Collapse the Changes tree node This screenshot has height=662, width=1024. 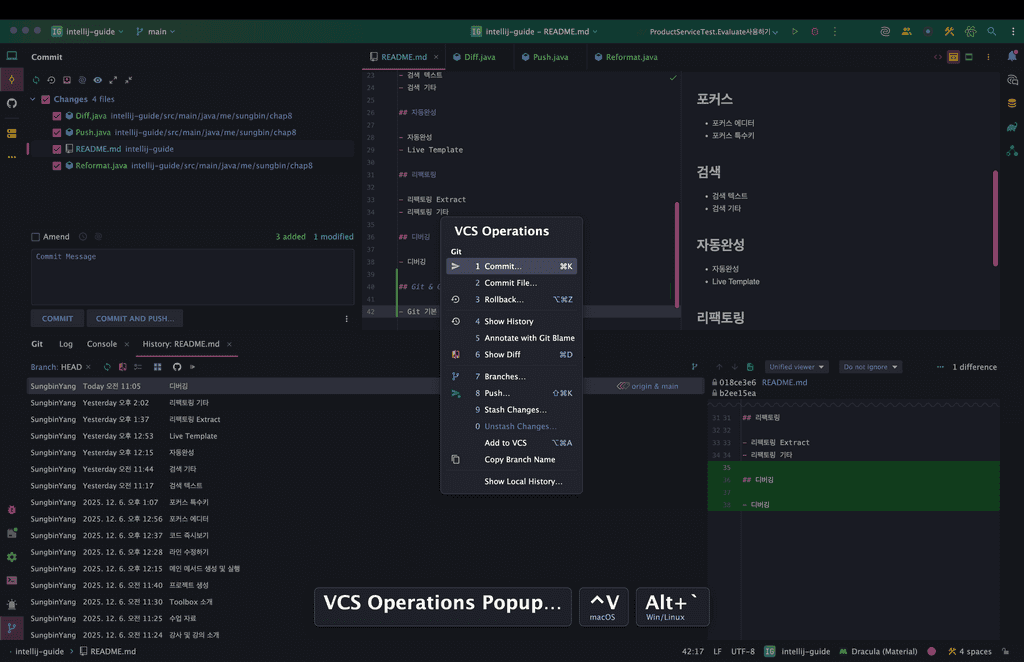point(32,99)
